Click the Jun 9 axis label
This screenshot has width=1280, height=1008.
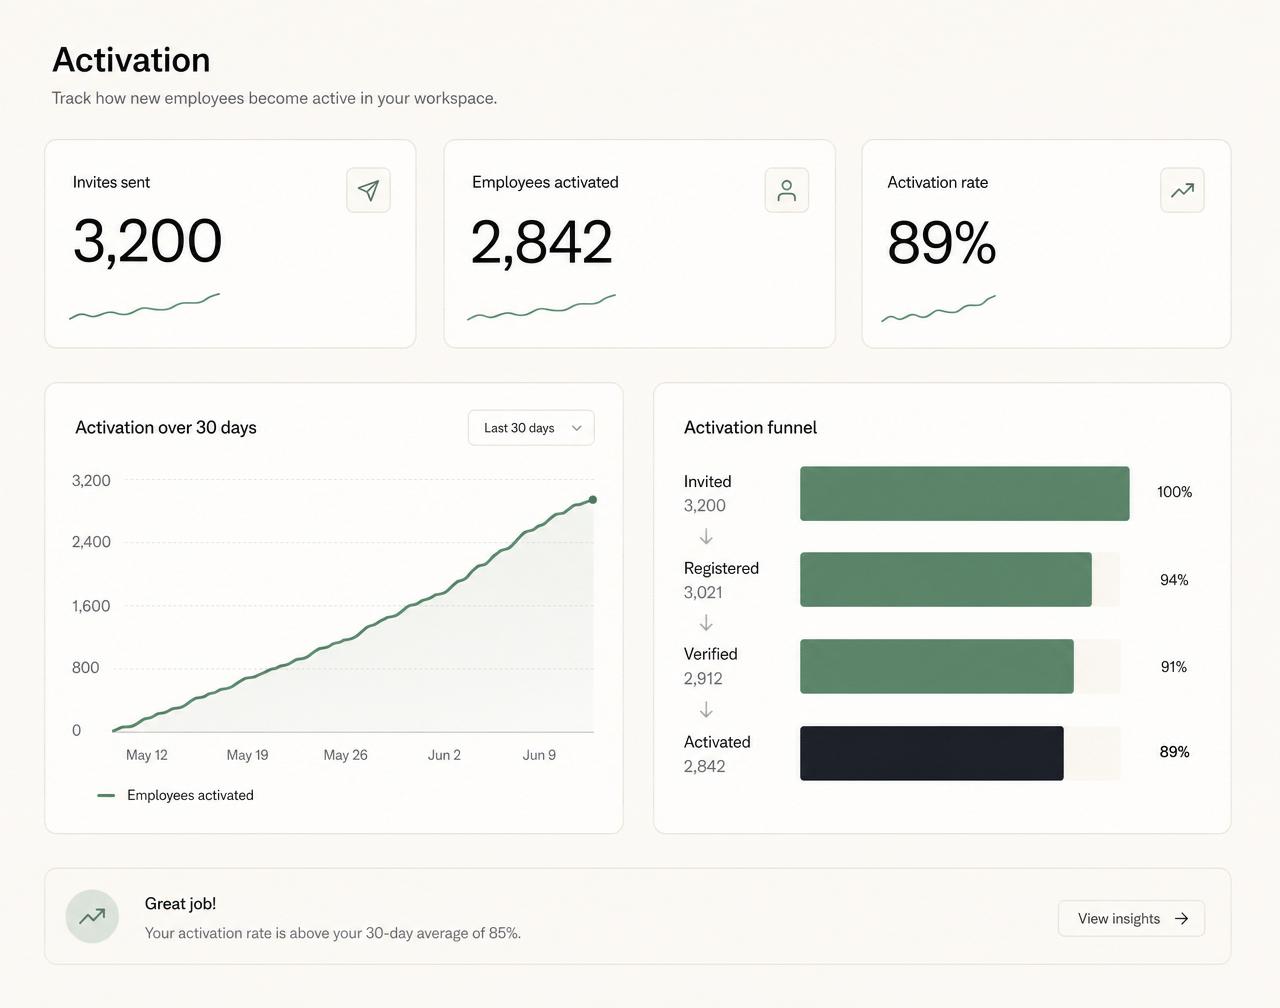[539, 755]
